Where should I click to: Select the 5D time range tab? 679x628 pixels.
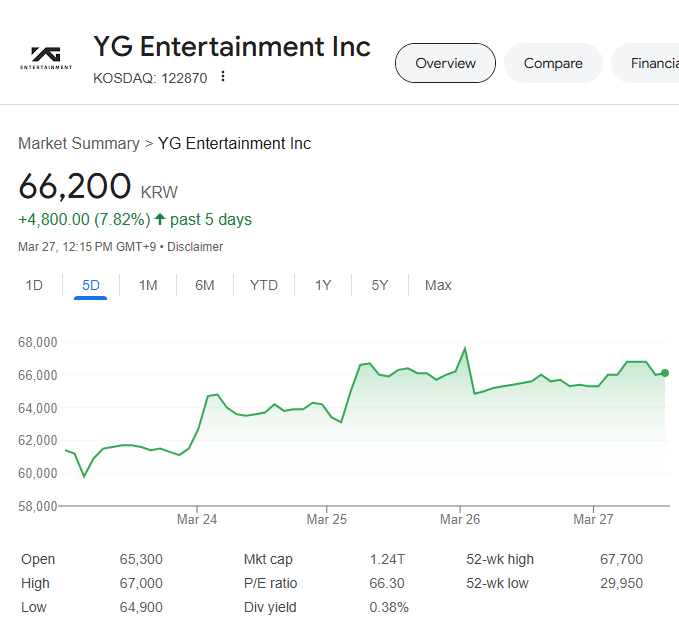[91, 285]
